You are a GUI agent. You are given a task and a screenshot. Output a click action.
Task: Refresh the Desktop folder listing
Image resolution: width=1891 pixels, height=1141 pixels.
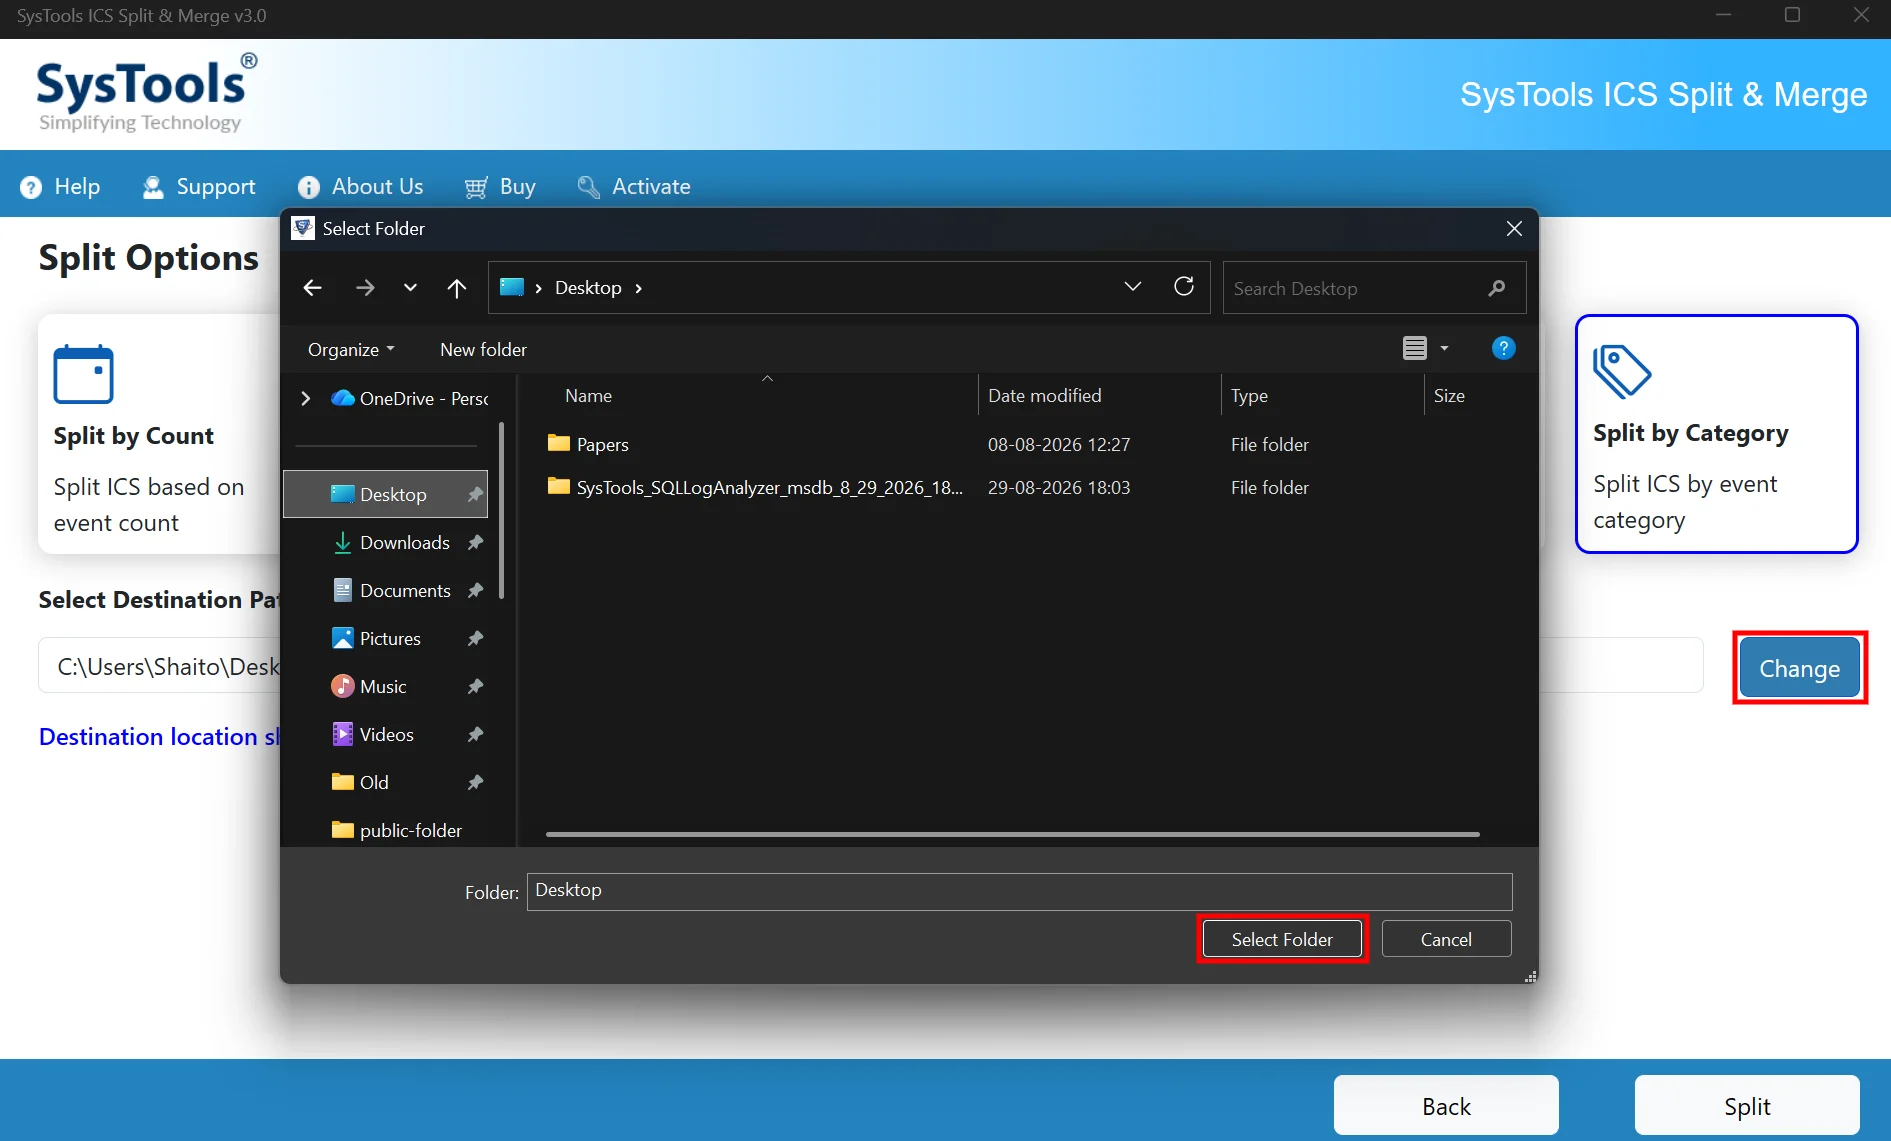[1184, 287]
